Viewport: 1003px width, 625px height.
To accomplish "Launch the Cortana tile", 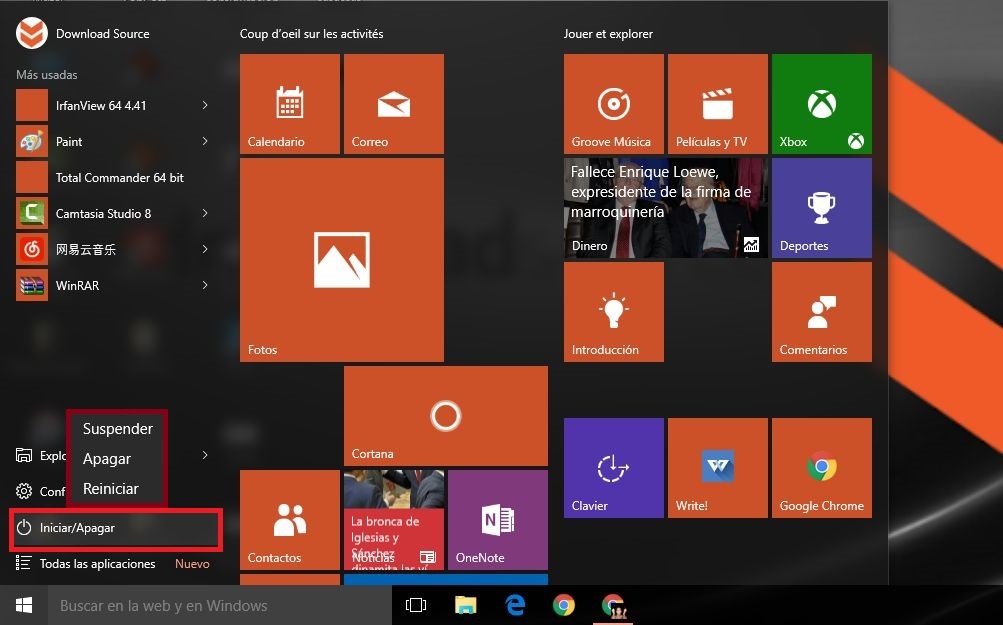I will 446,416.
